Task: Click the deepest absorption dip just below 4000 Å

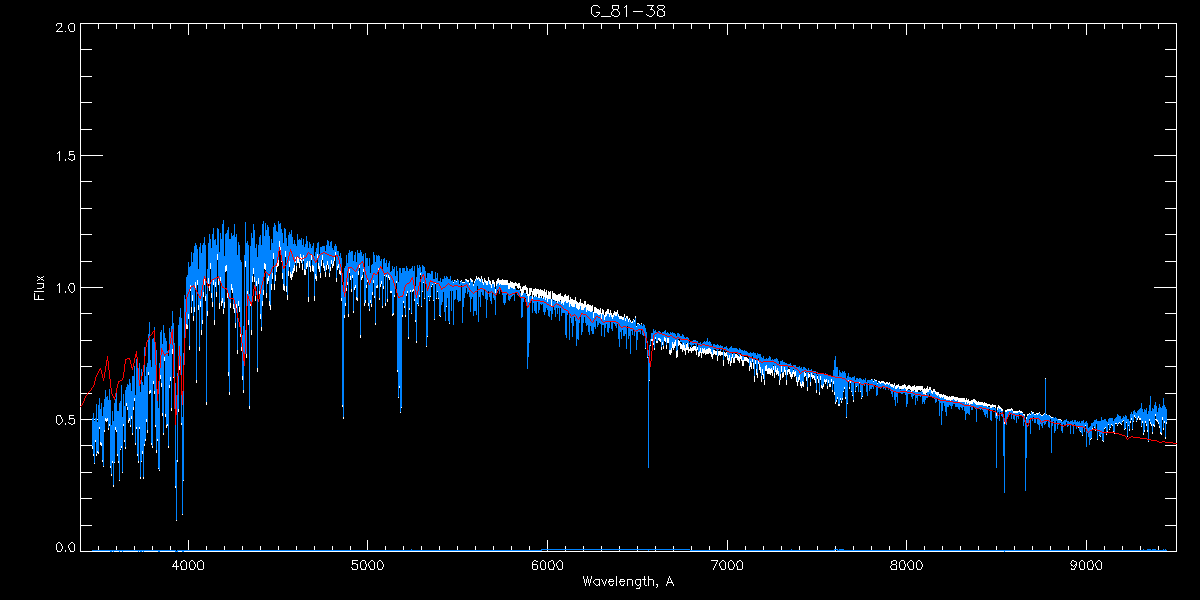Action: coord(177,518)
